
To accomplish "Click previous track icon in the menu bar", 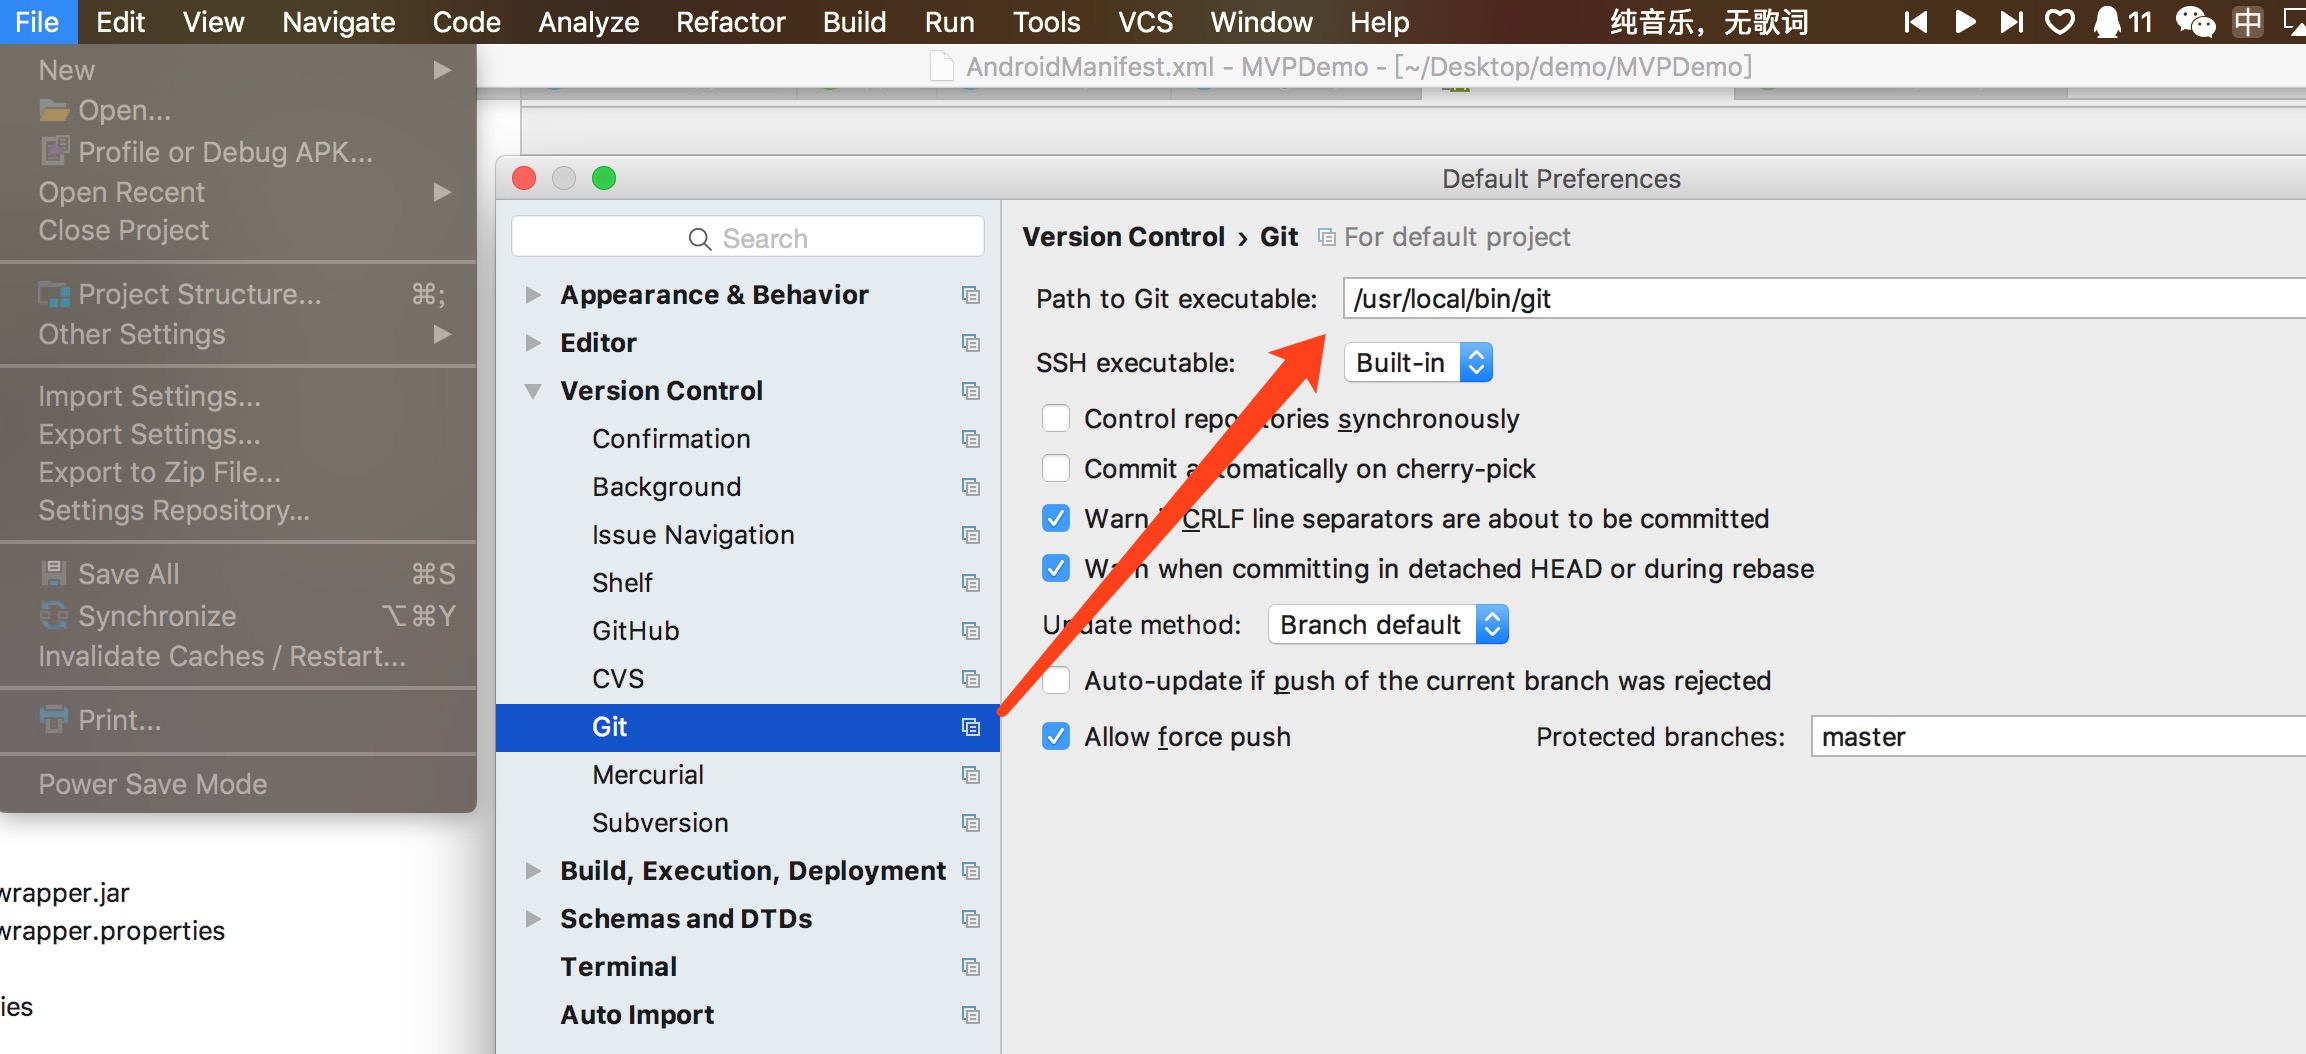I will (1916, 22).
